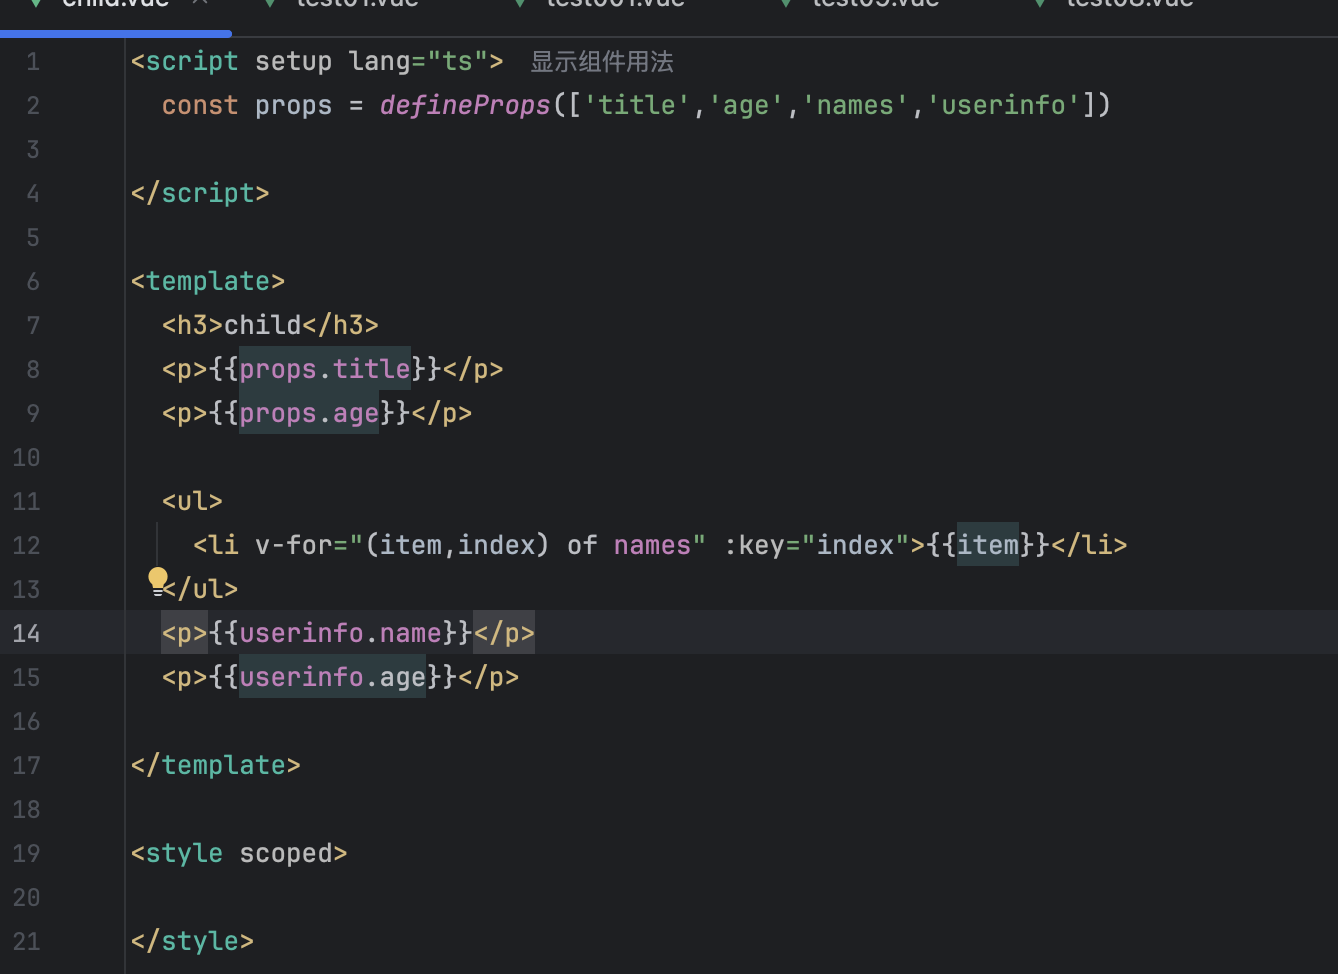Click the h3 child heading text
The height and width of the screenshot is (974, 1338).
(262, 325)
